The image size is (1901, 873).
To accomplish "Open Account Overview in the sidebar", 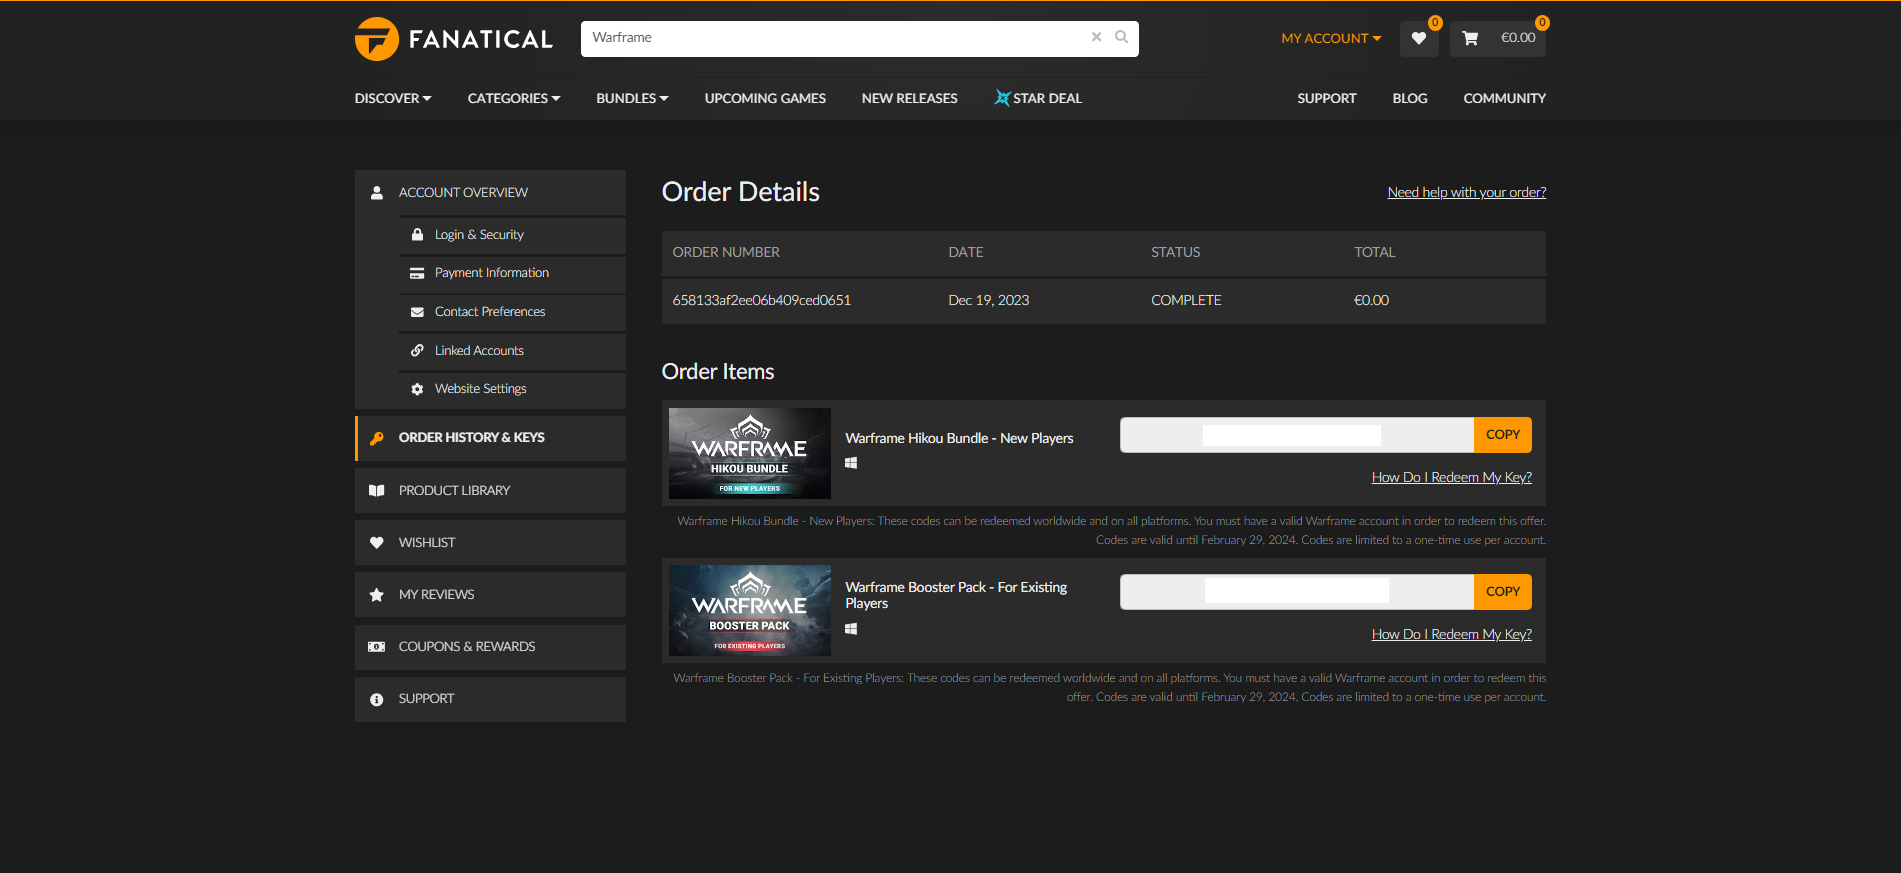I will (x=490, y=192).
